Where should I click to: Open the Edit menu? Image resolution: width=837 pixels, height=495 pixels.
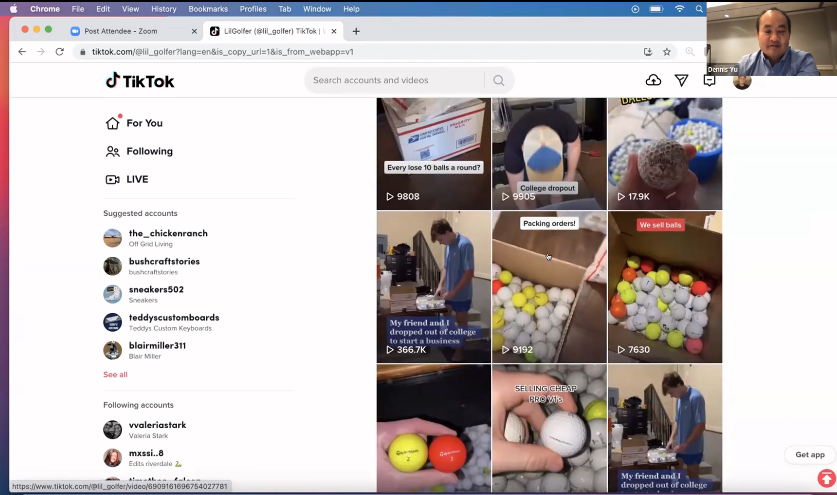click(103, 9)
